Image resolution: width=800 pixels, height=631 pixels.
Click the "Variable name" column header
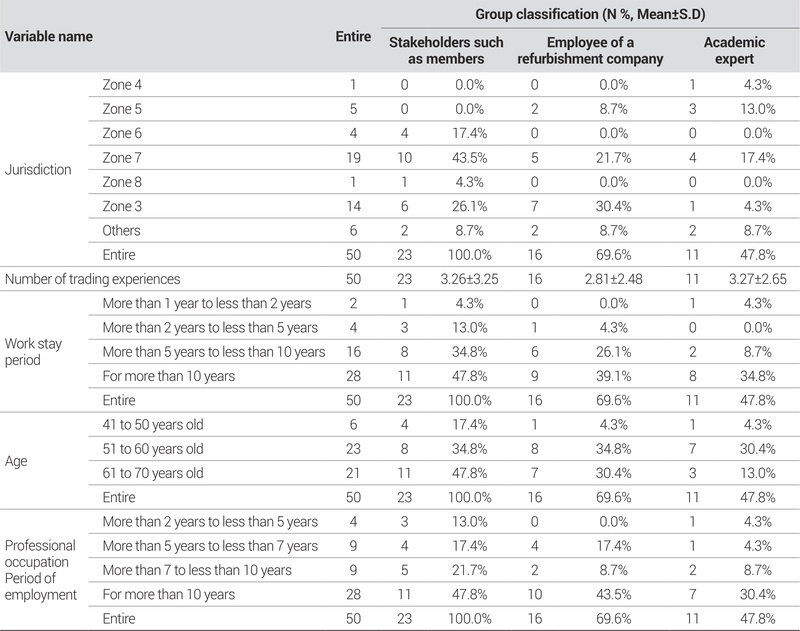click(x=50, y=37)
